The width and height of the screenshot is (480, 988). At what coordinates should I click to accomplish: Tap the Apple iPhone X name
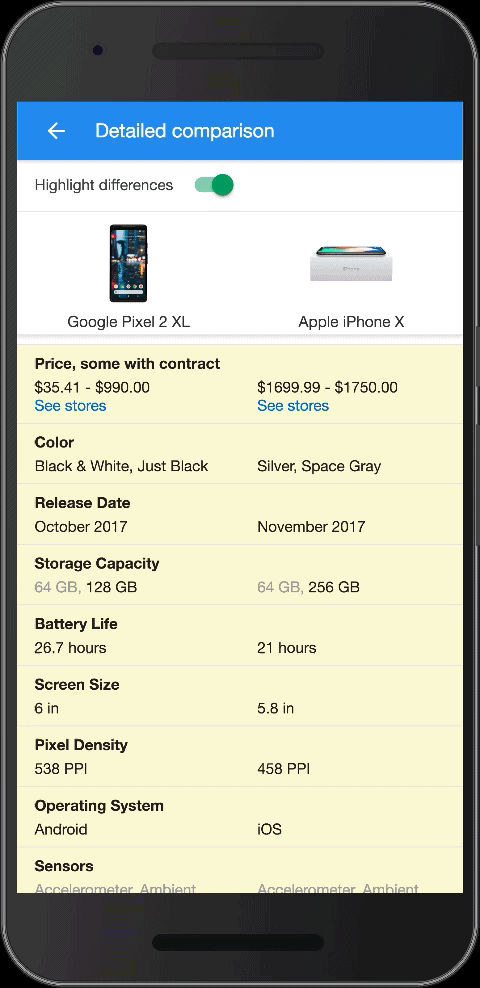pos(351,322)
